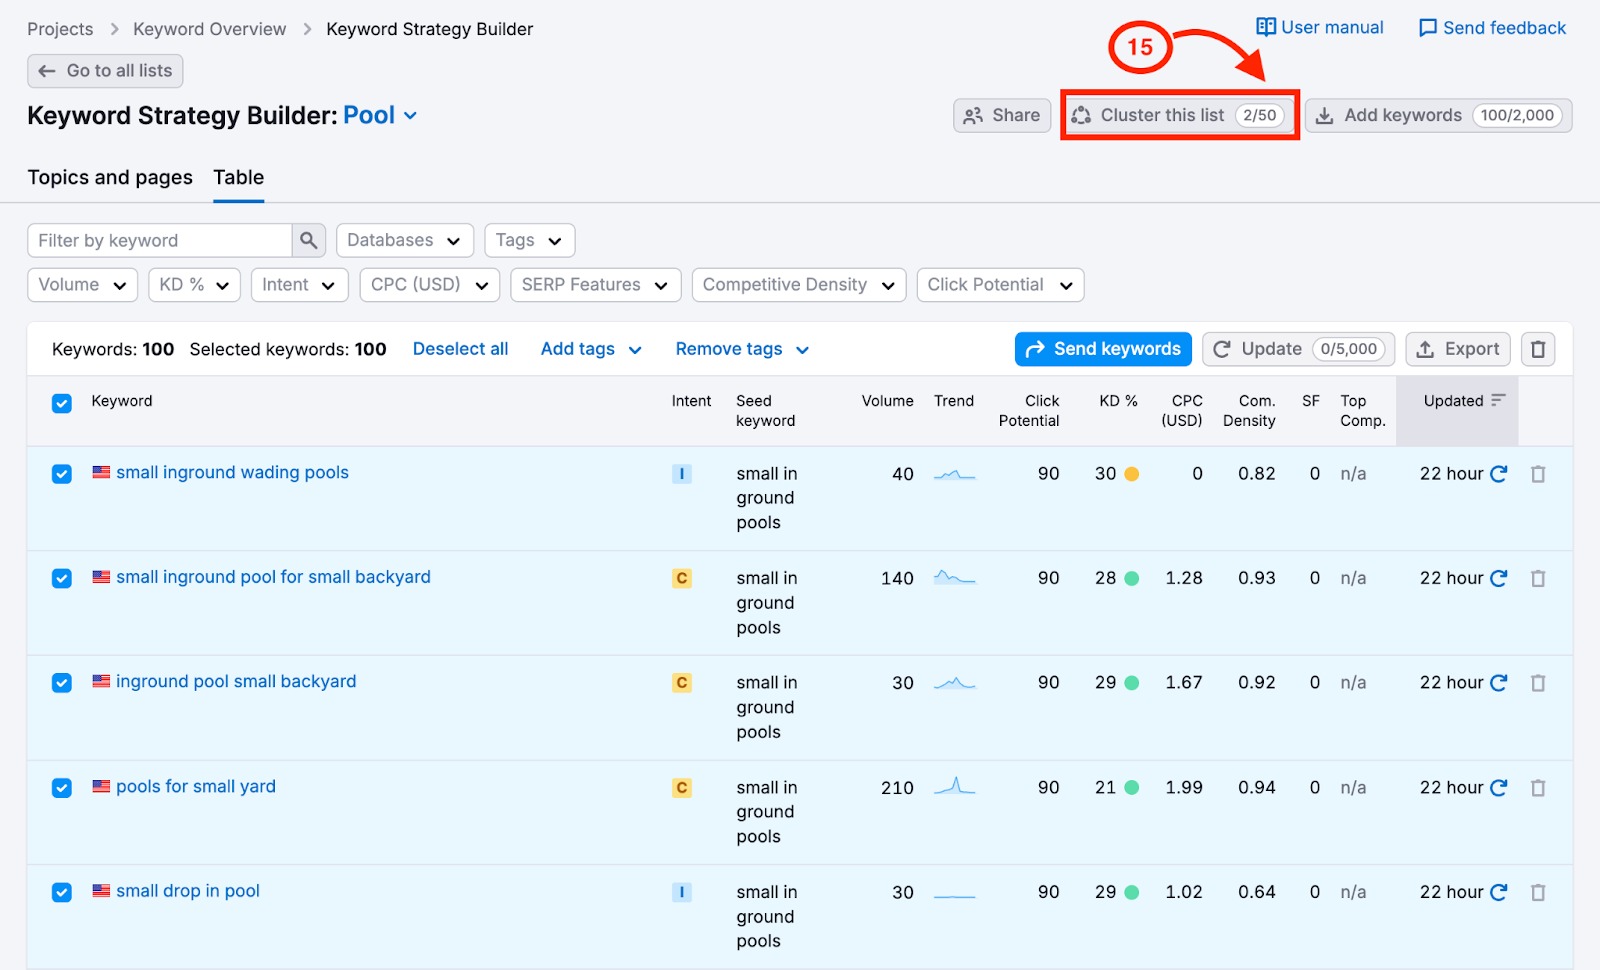1600x970 pixels.
Task: Open the Databases filter dropdown
Action: [x=405, y=240]
